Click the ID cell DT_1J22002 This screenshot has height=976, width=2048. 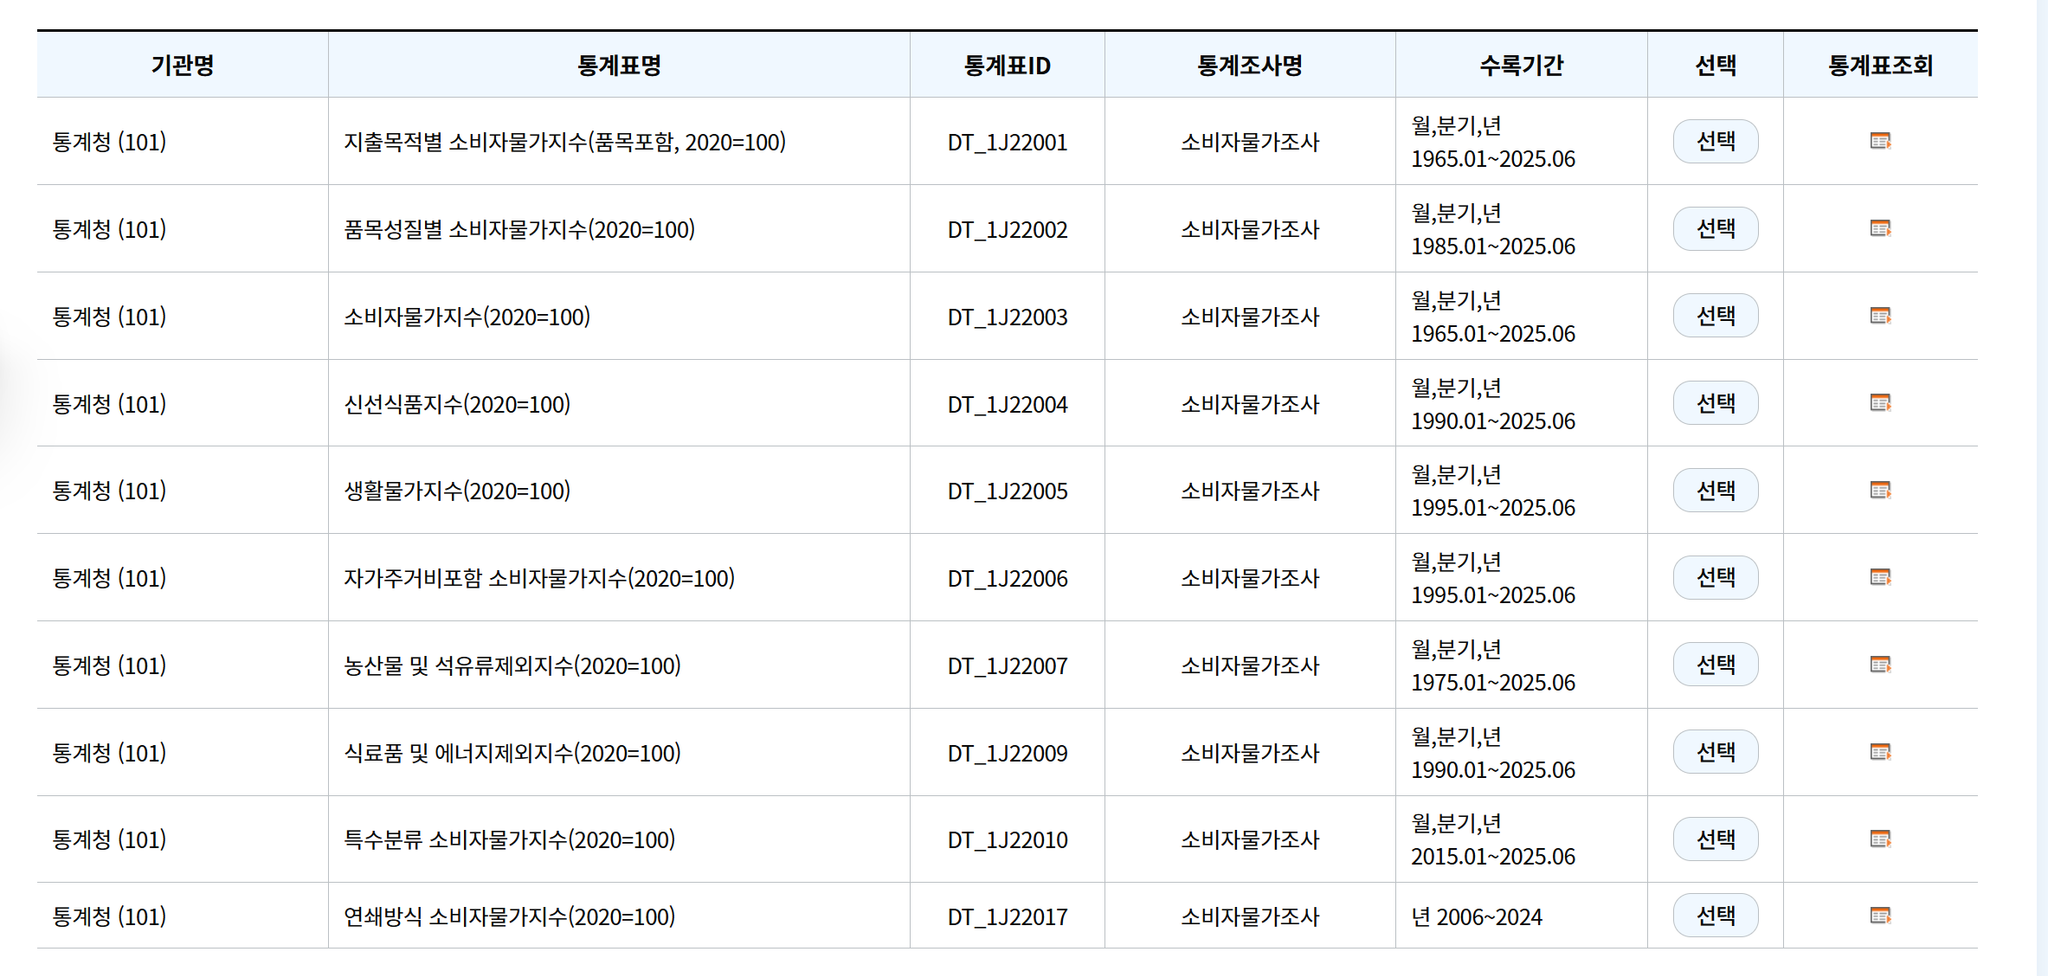(x=1007, y=230)
